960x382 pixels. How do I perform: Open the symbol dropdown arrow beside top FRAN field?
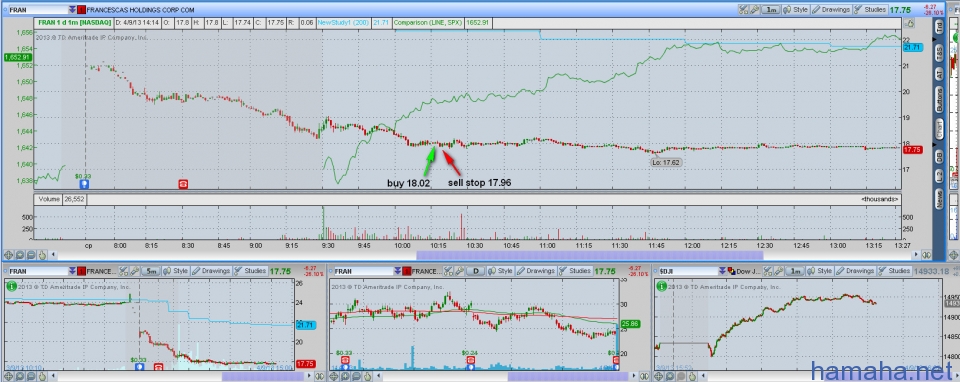coord(72,10)
